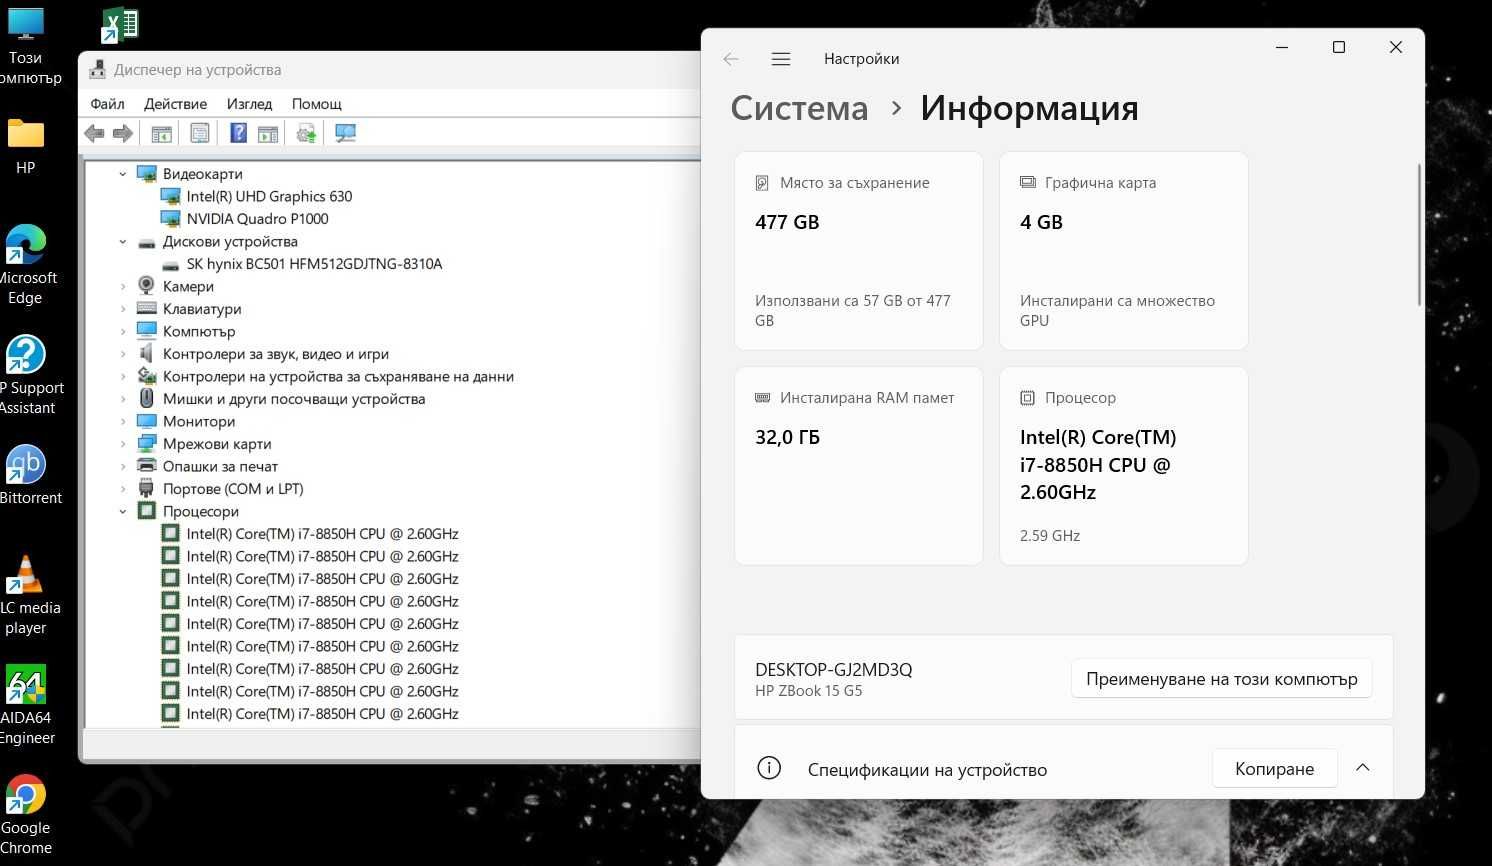
Task: Click the Back arrow in Device Manager toolbar
Action: pyautogui.click(x=94, y=133)
